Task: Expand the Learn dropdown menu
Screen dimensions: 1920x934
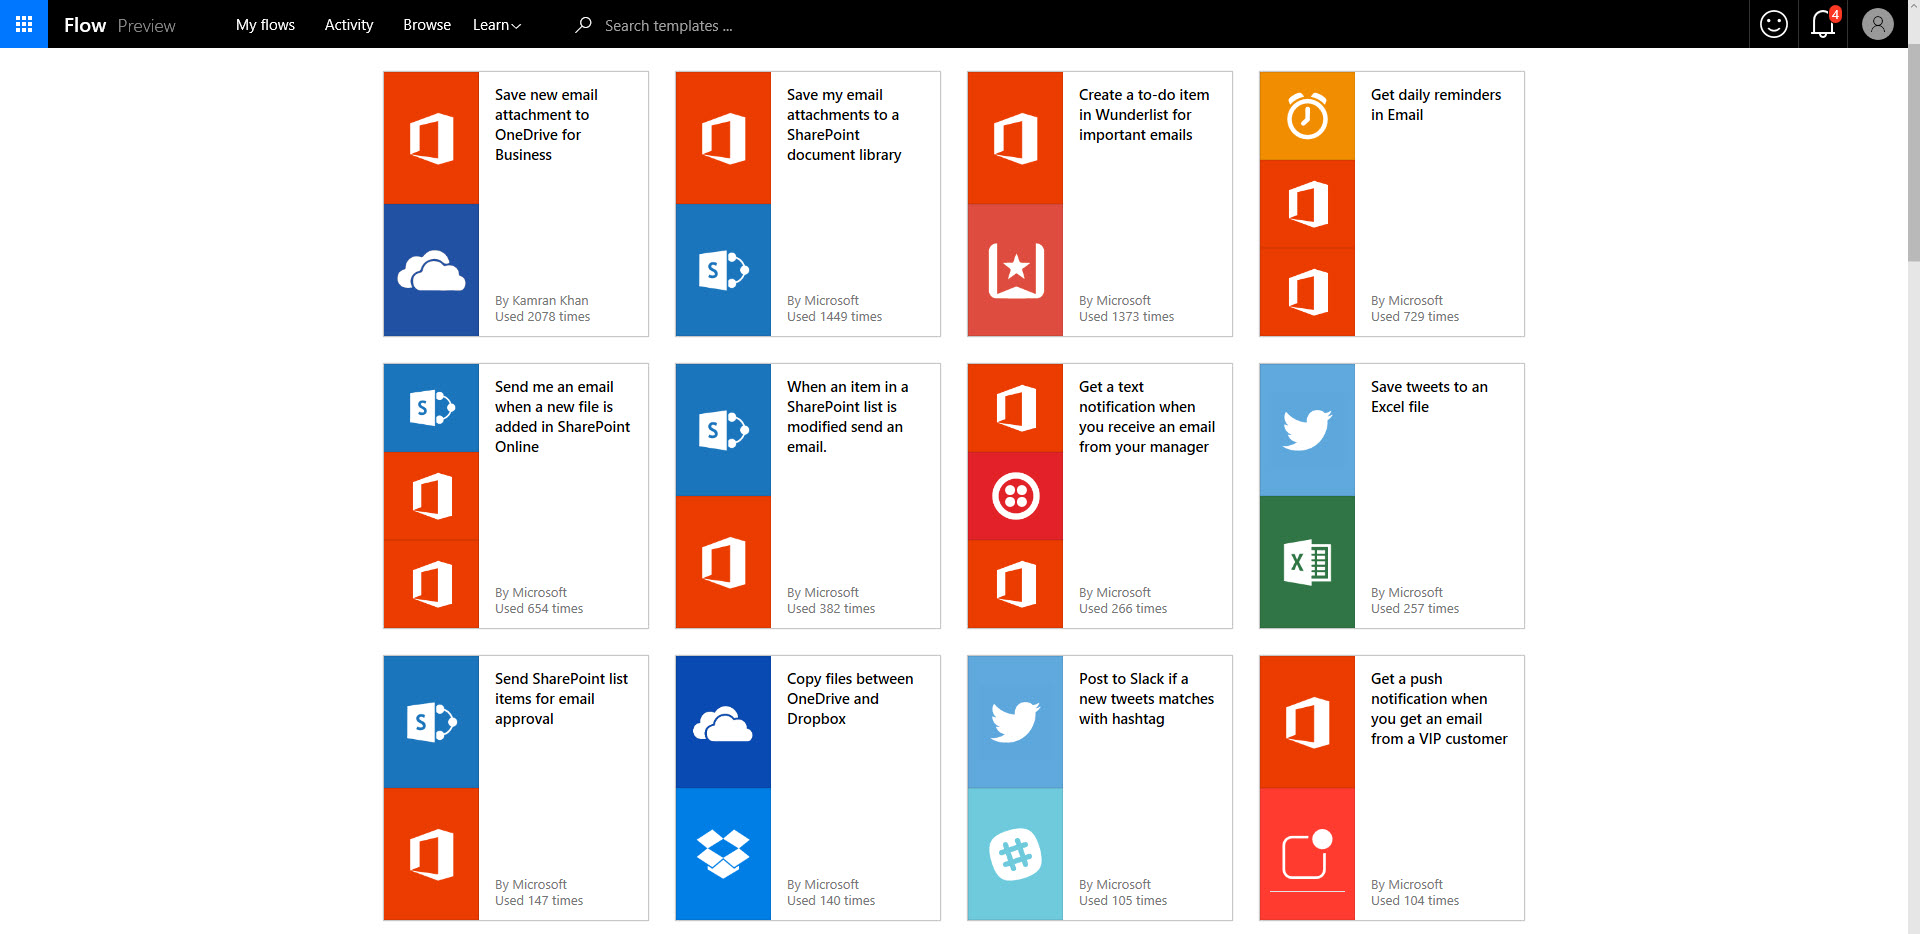Action: [x=497, y=25]
